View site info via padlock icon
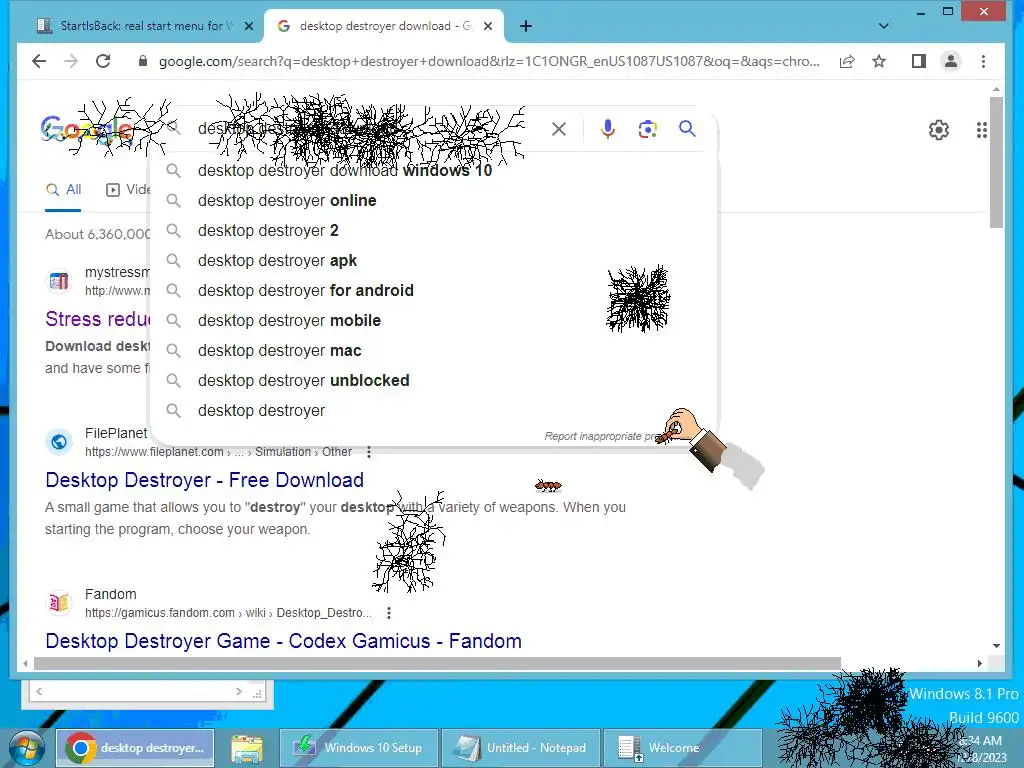The width and height of the screenshot is (1024, 768). pos(142,61)
